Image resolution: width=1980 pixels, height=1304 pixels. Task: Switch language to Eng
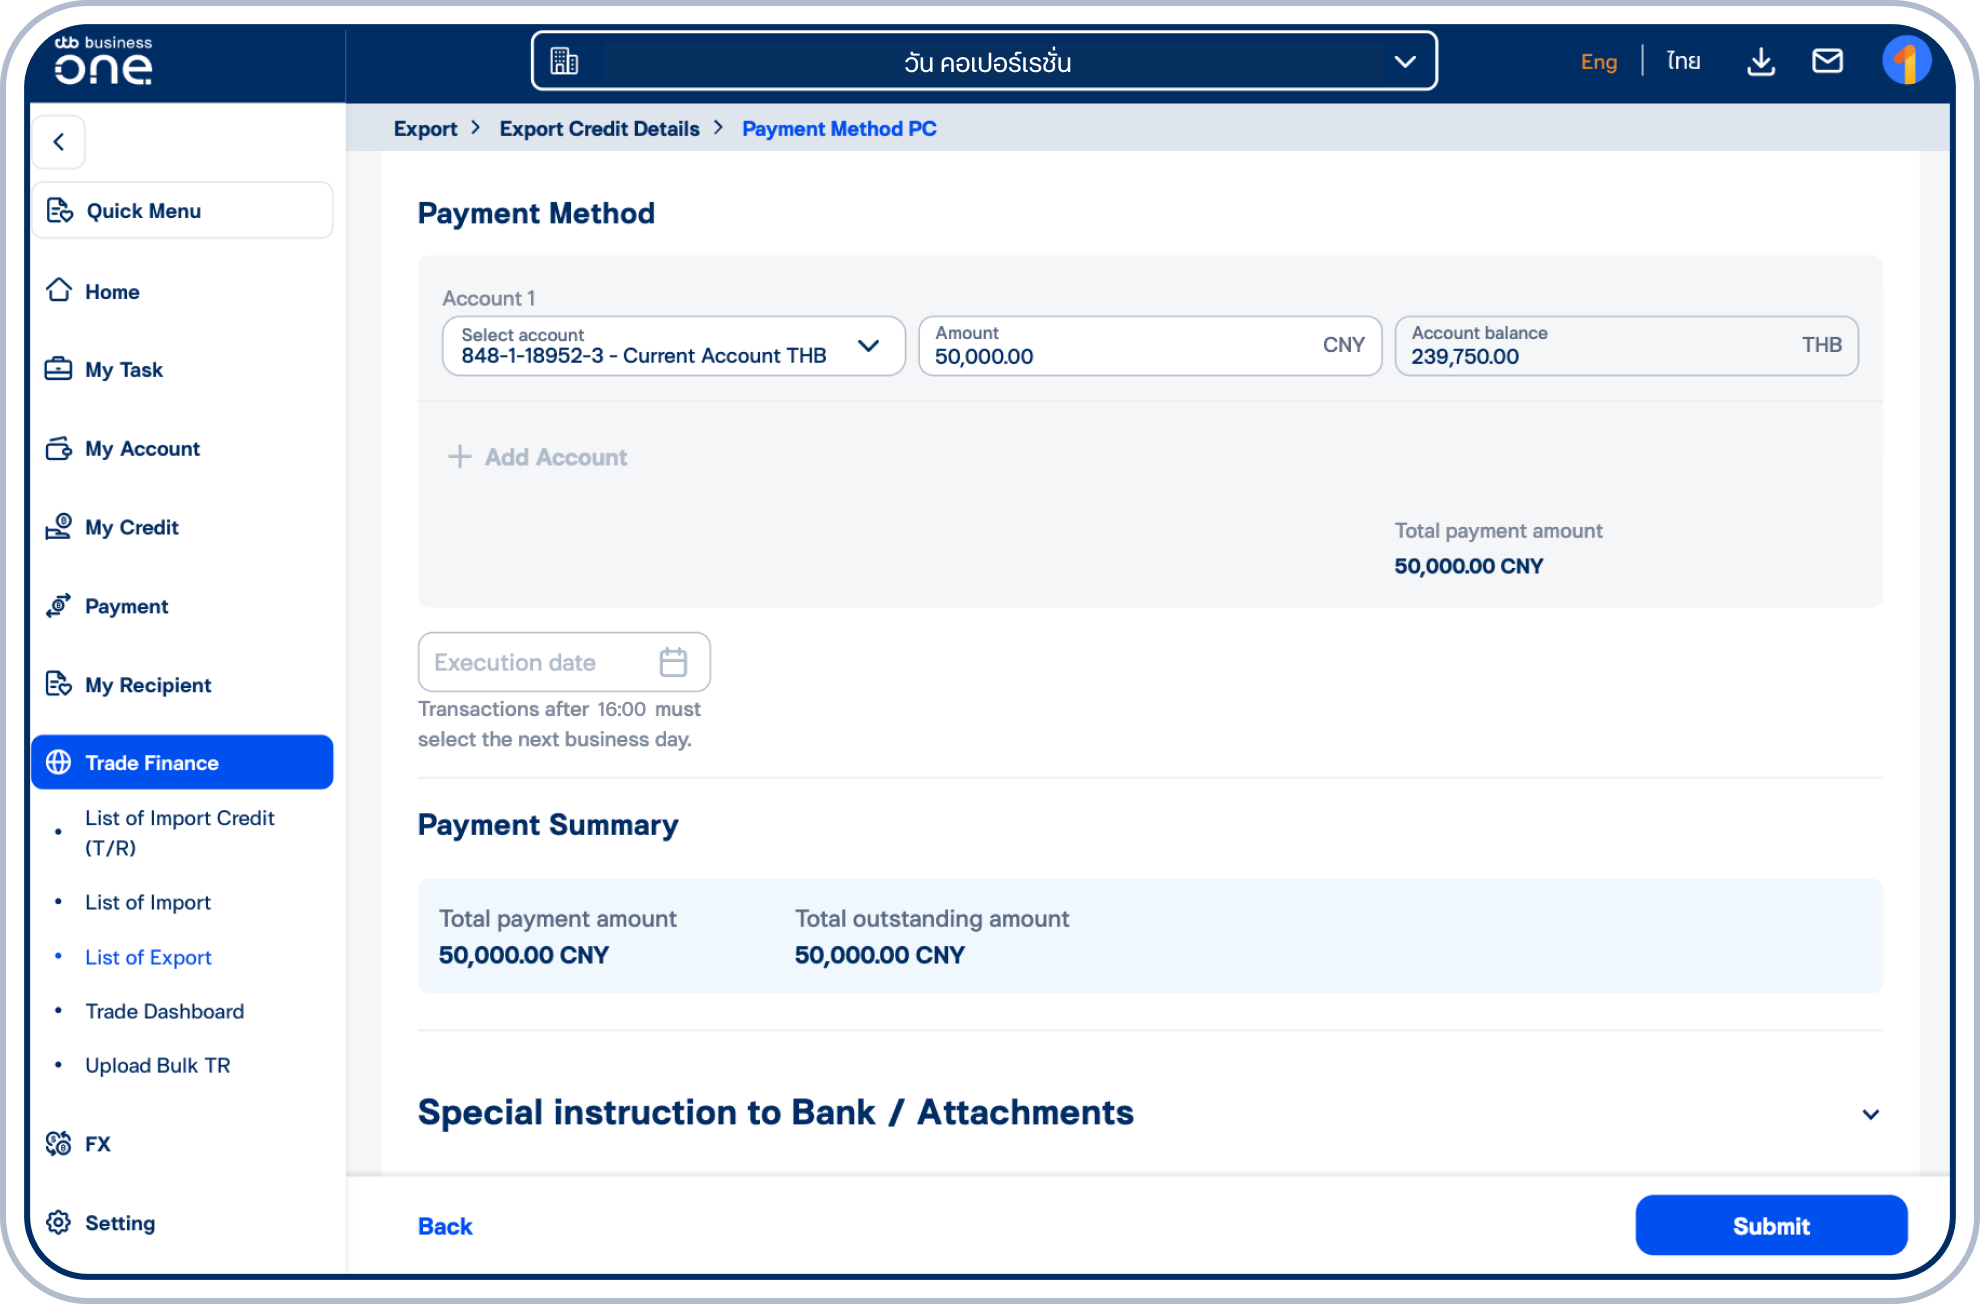click(x=1599, y=62)
